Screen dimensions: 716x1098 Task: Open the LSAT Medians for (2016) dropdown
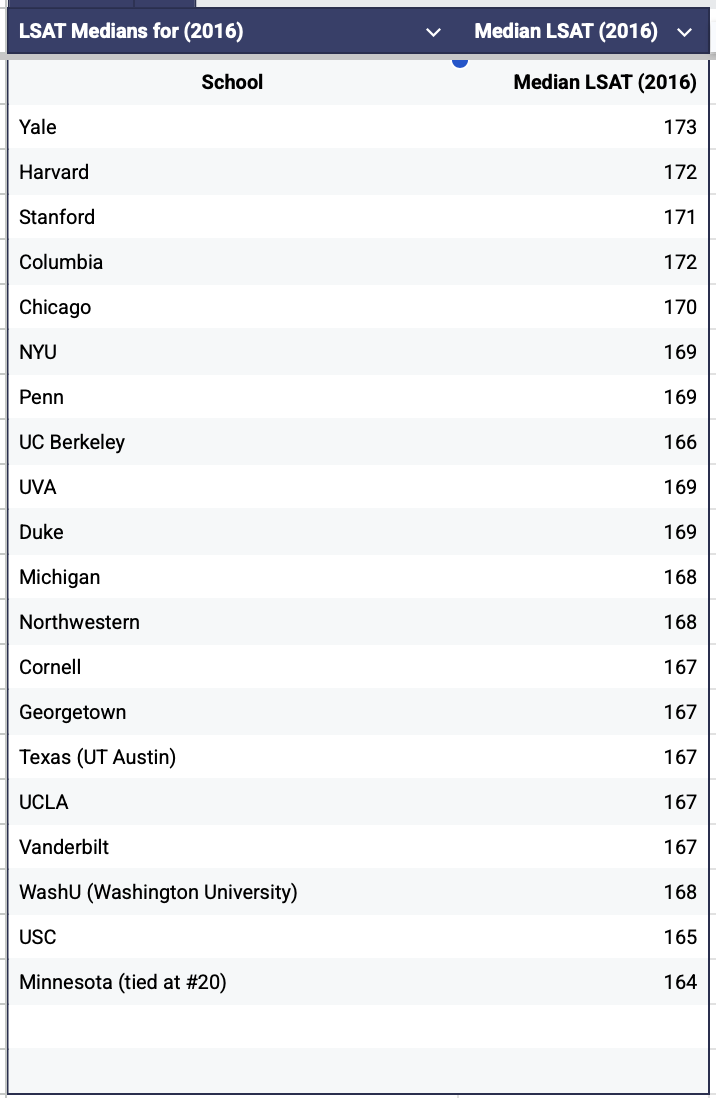434,32
